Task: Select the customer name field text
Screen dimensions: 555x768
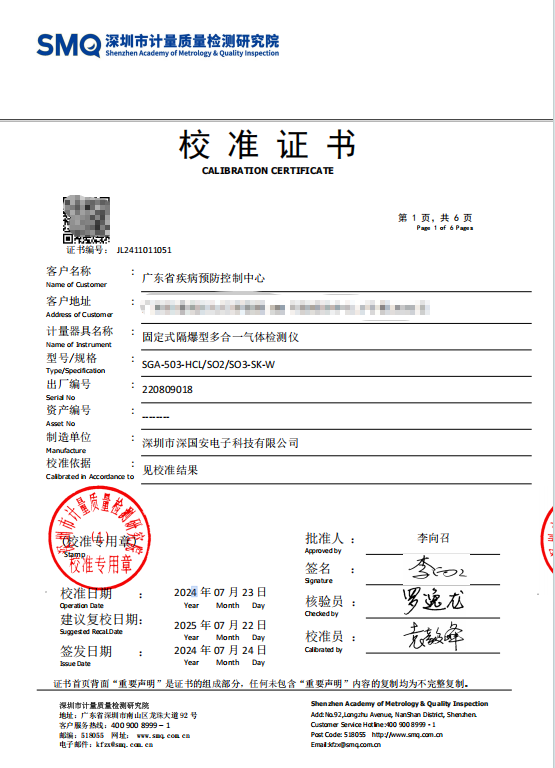Action: tap(203, 278)
